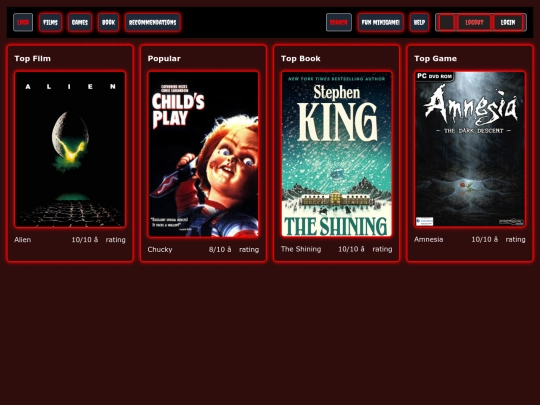Viewport: 540px width, 405px height.
Task: Click the 'Top Book' heading
Action: tap(301, 59)
